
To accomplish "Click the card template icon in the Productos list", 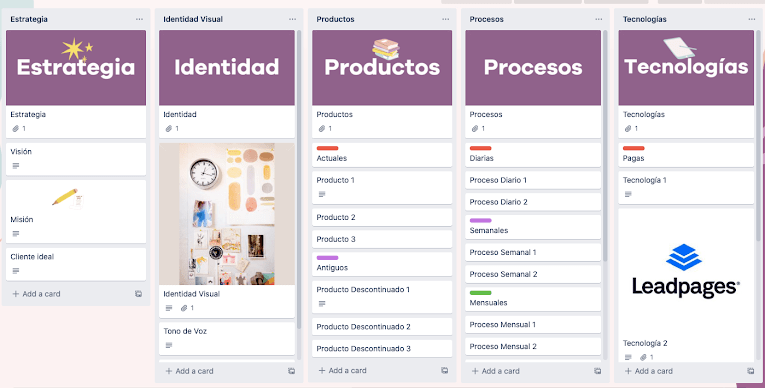I will click(x=444, y=370).
